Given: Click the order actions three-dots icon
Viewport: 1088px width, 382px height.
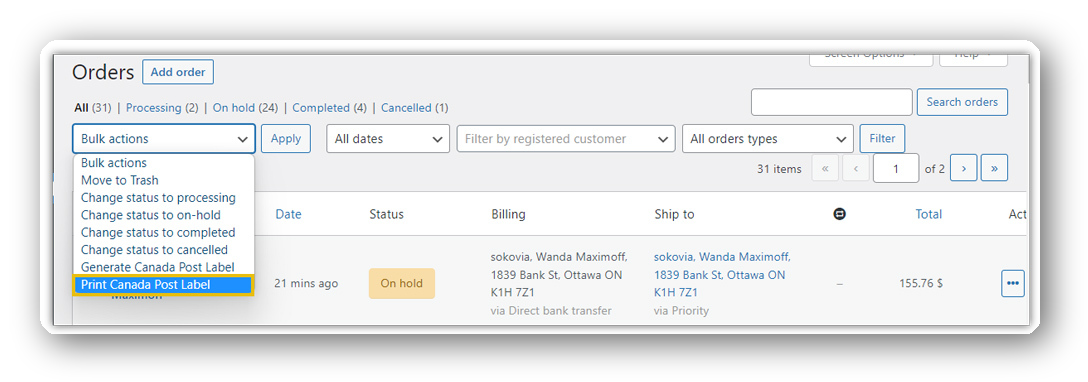Looking at the screenshot, I should point(1012,284).
